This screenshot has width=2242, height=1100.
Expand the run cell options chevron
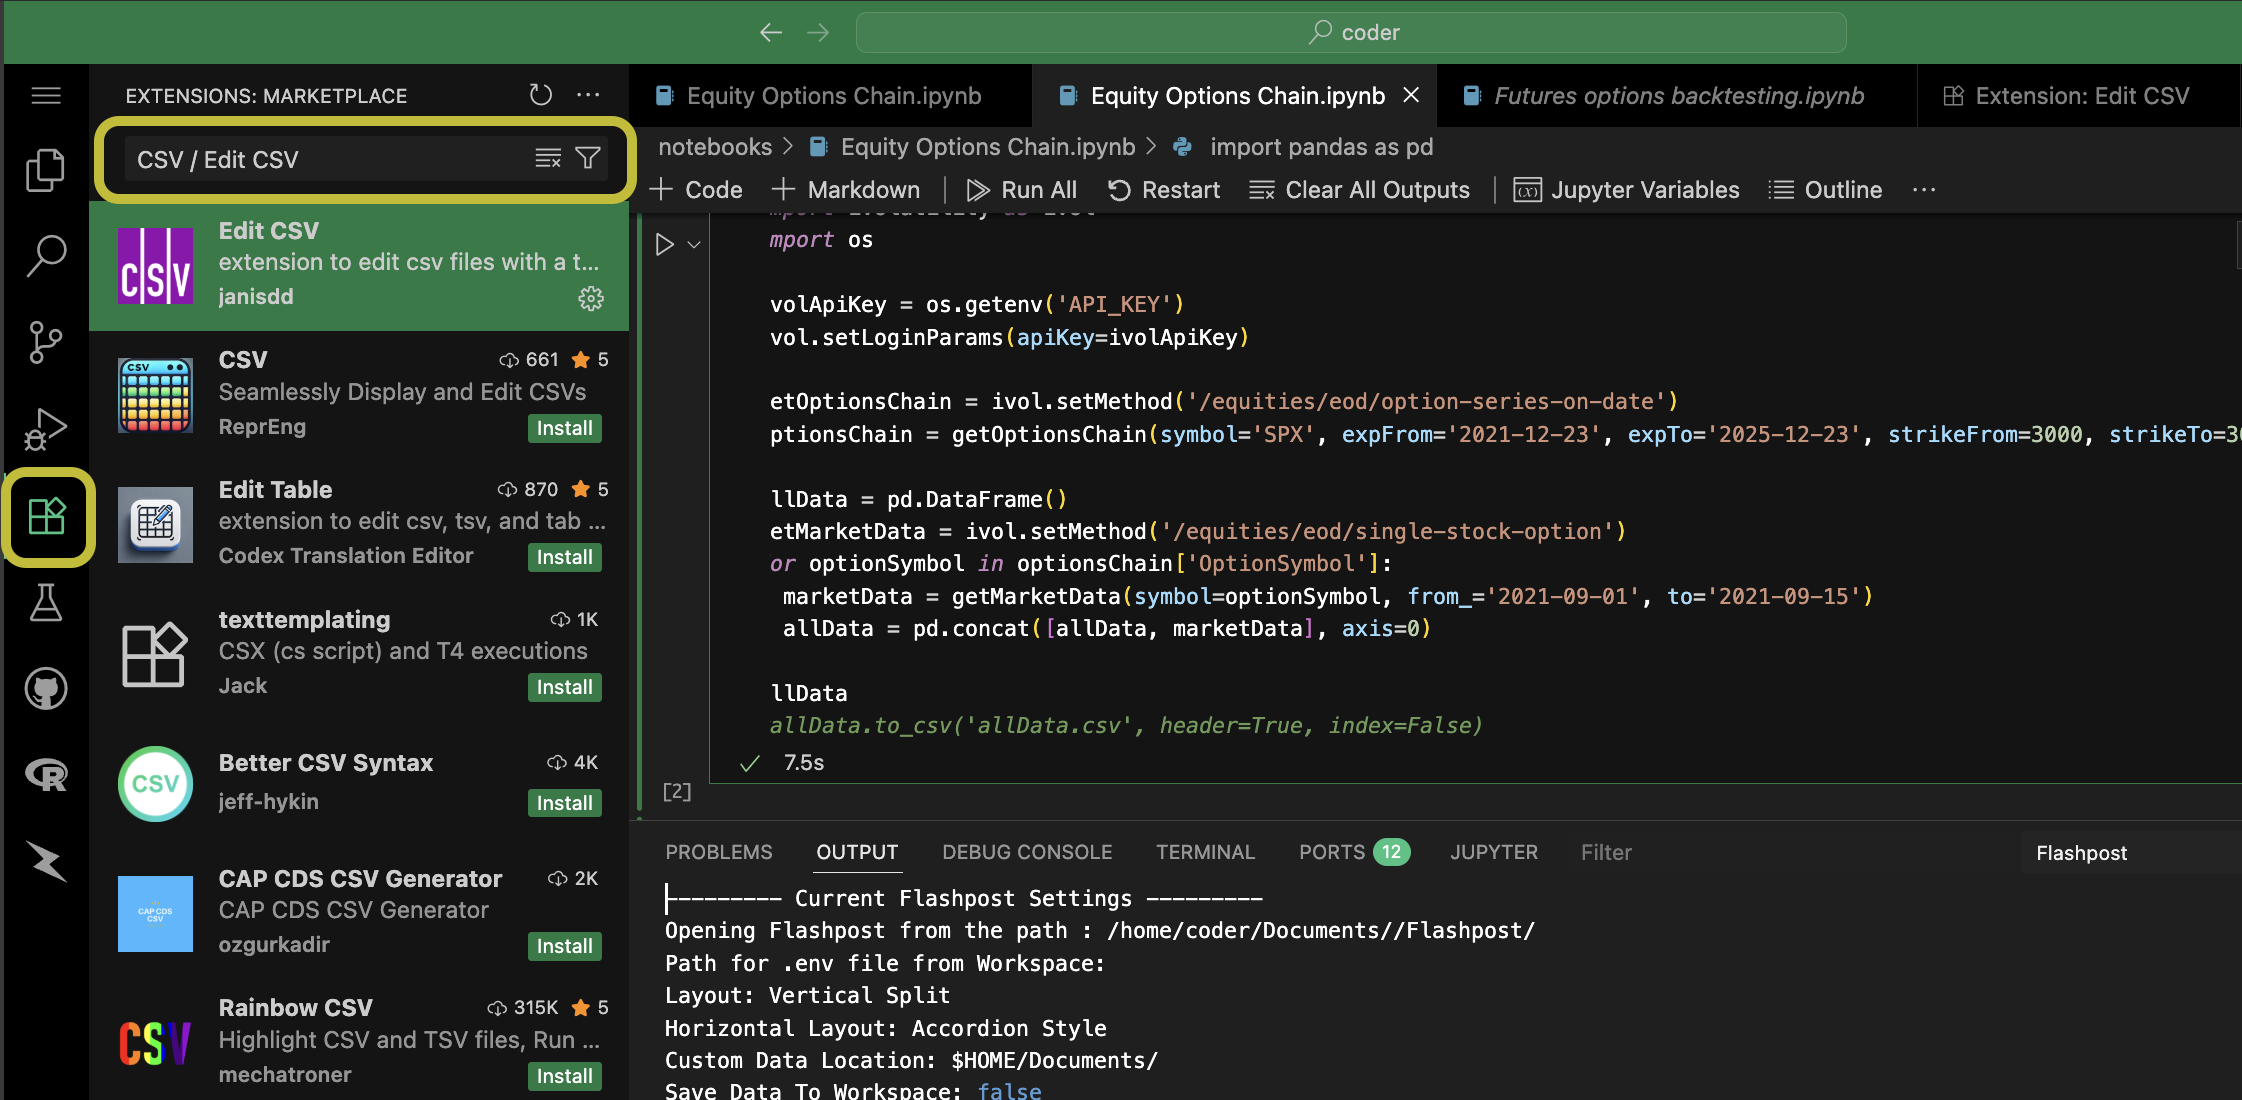pos(694,244)
